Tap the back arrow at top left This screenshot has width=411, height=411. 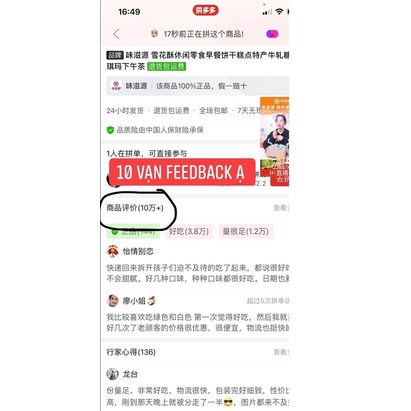tap(116, 34)
